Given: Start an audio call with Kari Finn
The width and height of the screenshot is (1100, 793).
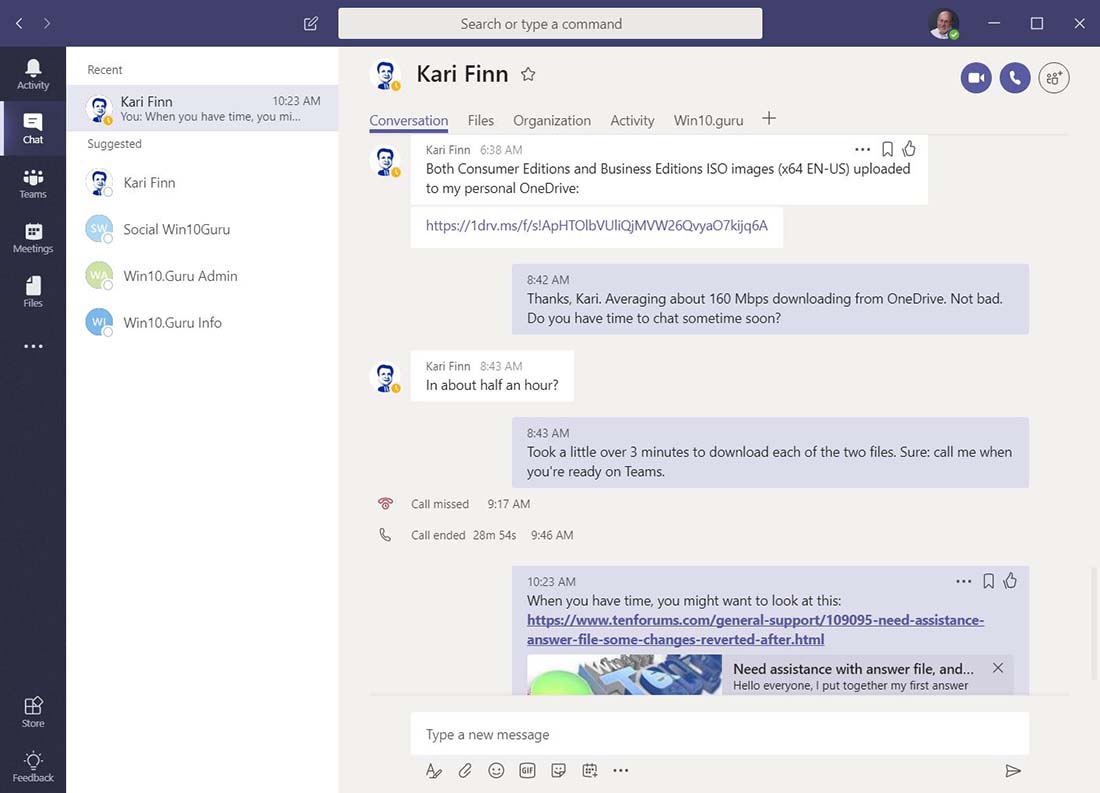Looking at the screenshot, I should 1015,77.
